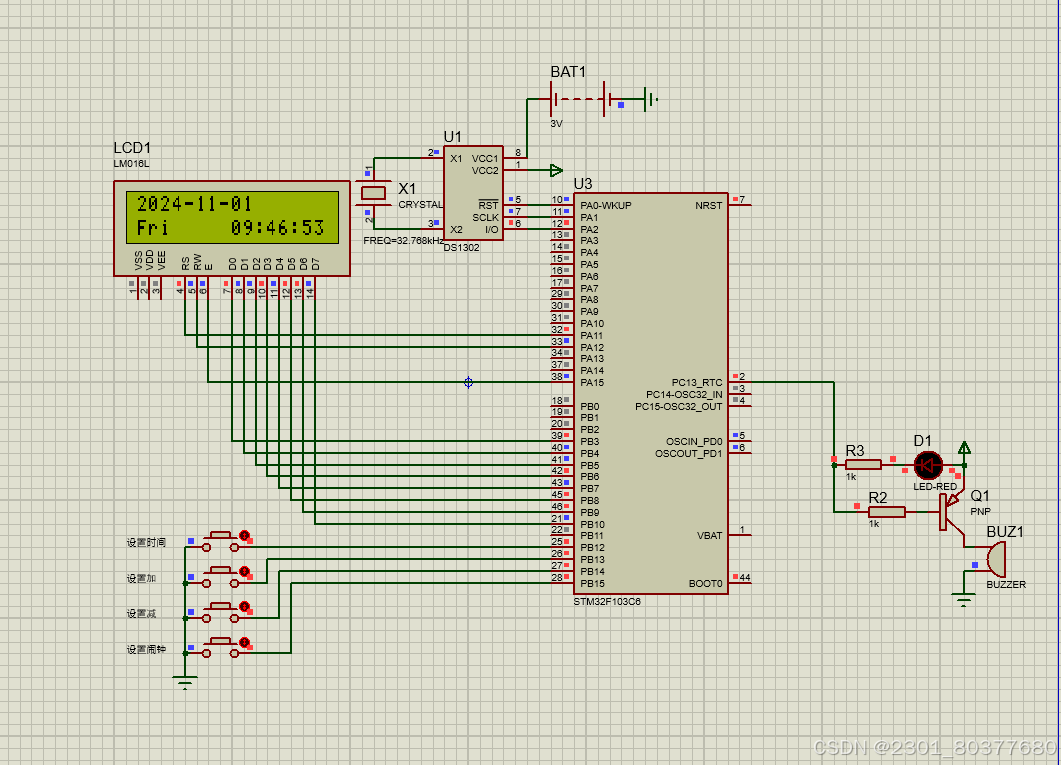The image size is (1061, 765).
Task: Click the blue origin crosshair marker
Action: coord(468,383)
